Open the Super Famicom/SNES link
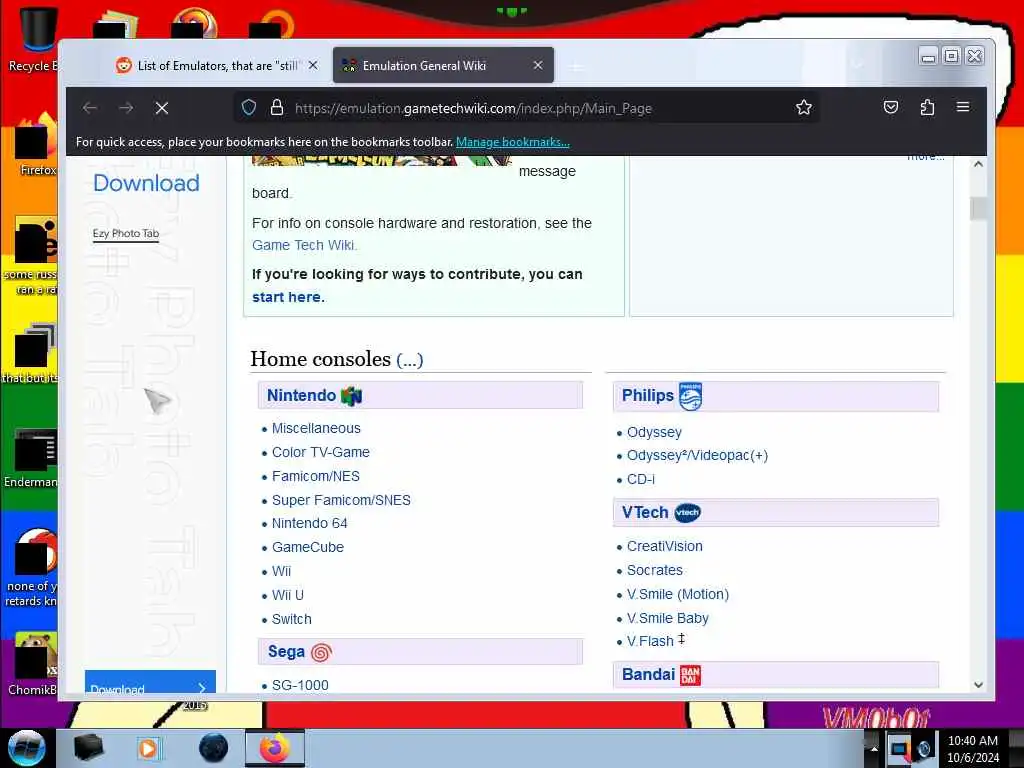This screenshot has width=1024, height=768. click(x=341, y=500)
